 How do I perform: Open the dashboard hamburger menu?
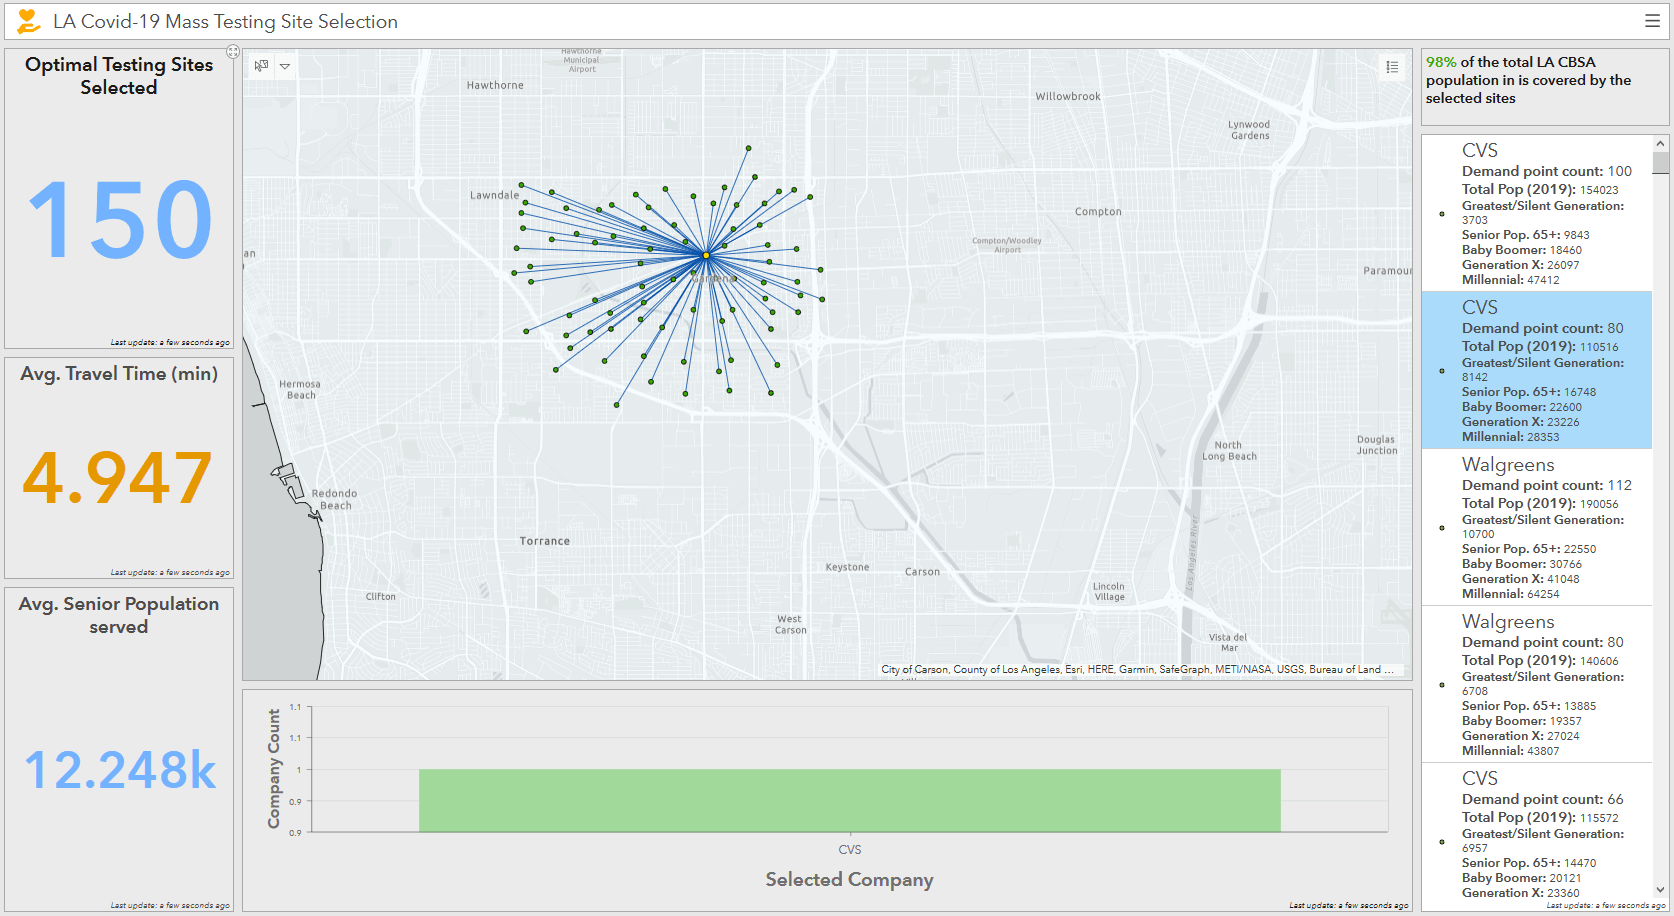(x=1652, y=20)
